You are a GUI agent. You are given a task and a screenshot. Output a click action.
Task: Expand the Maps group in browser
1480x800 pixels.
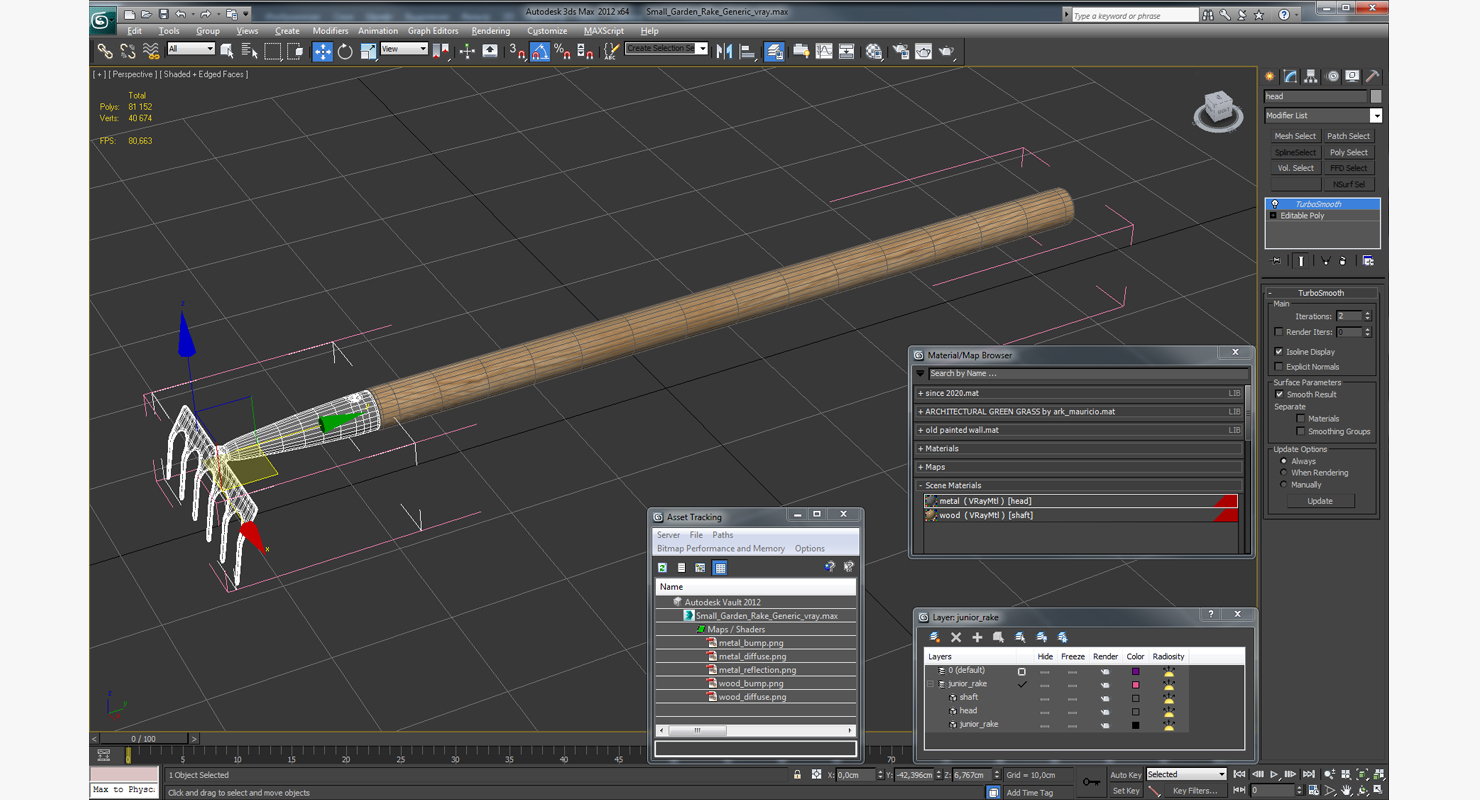1079,467
